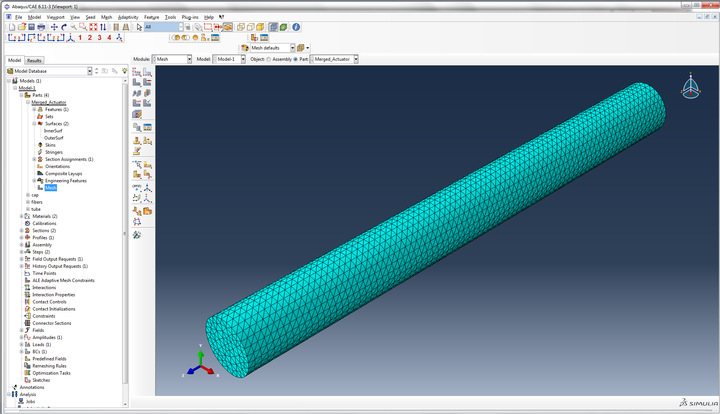This screenshot has width=720, height=414.
Task: Click the Cycle Views up-down arrows icon
Action: [x=103, y=28]
